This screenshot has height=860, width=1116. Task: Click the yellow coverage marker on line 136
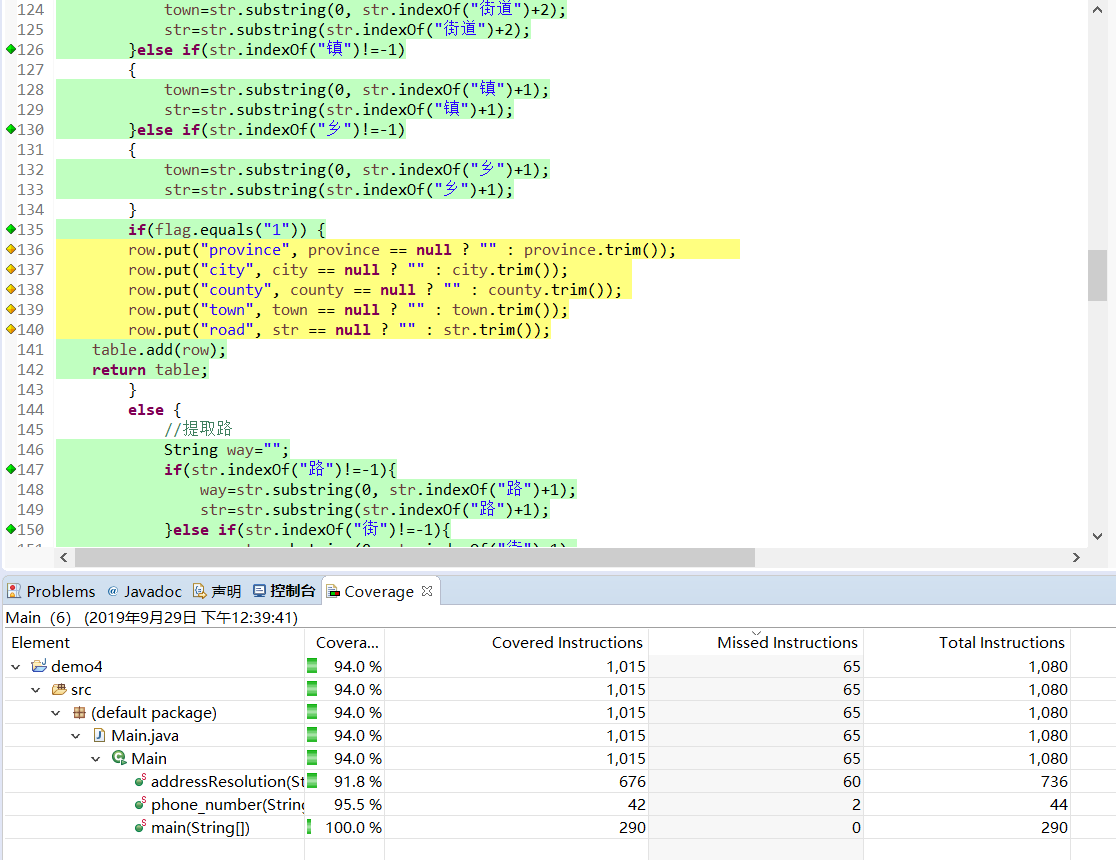[x=10, y=250]
